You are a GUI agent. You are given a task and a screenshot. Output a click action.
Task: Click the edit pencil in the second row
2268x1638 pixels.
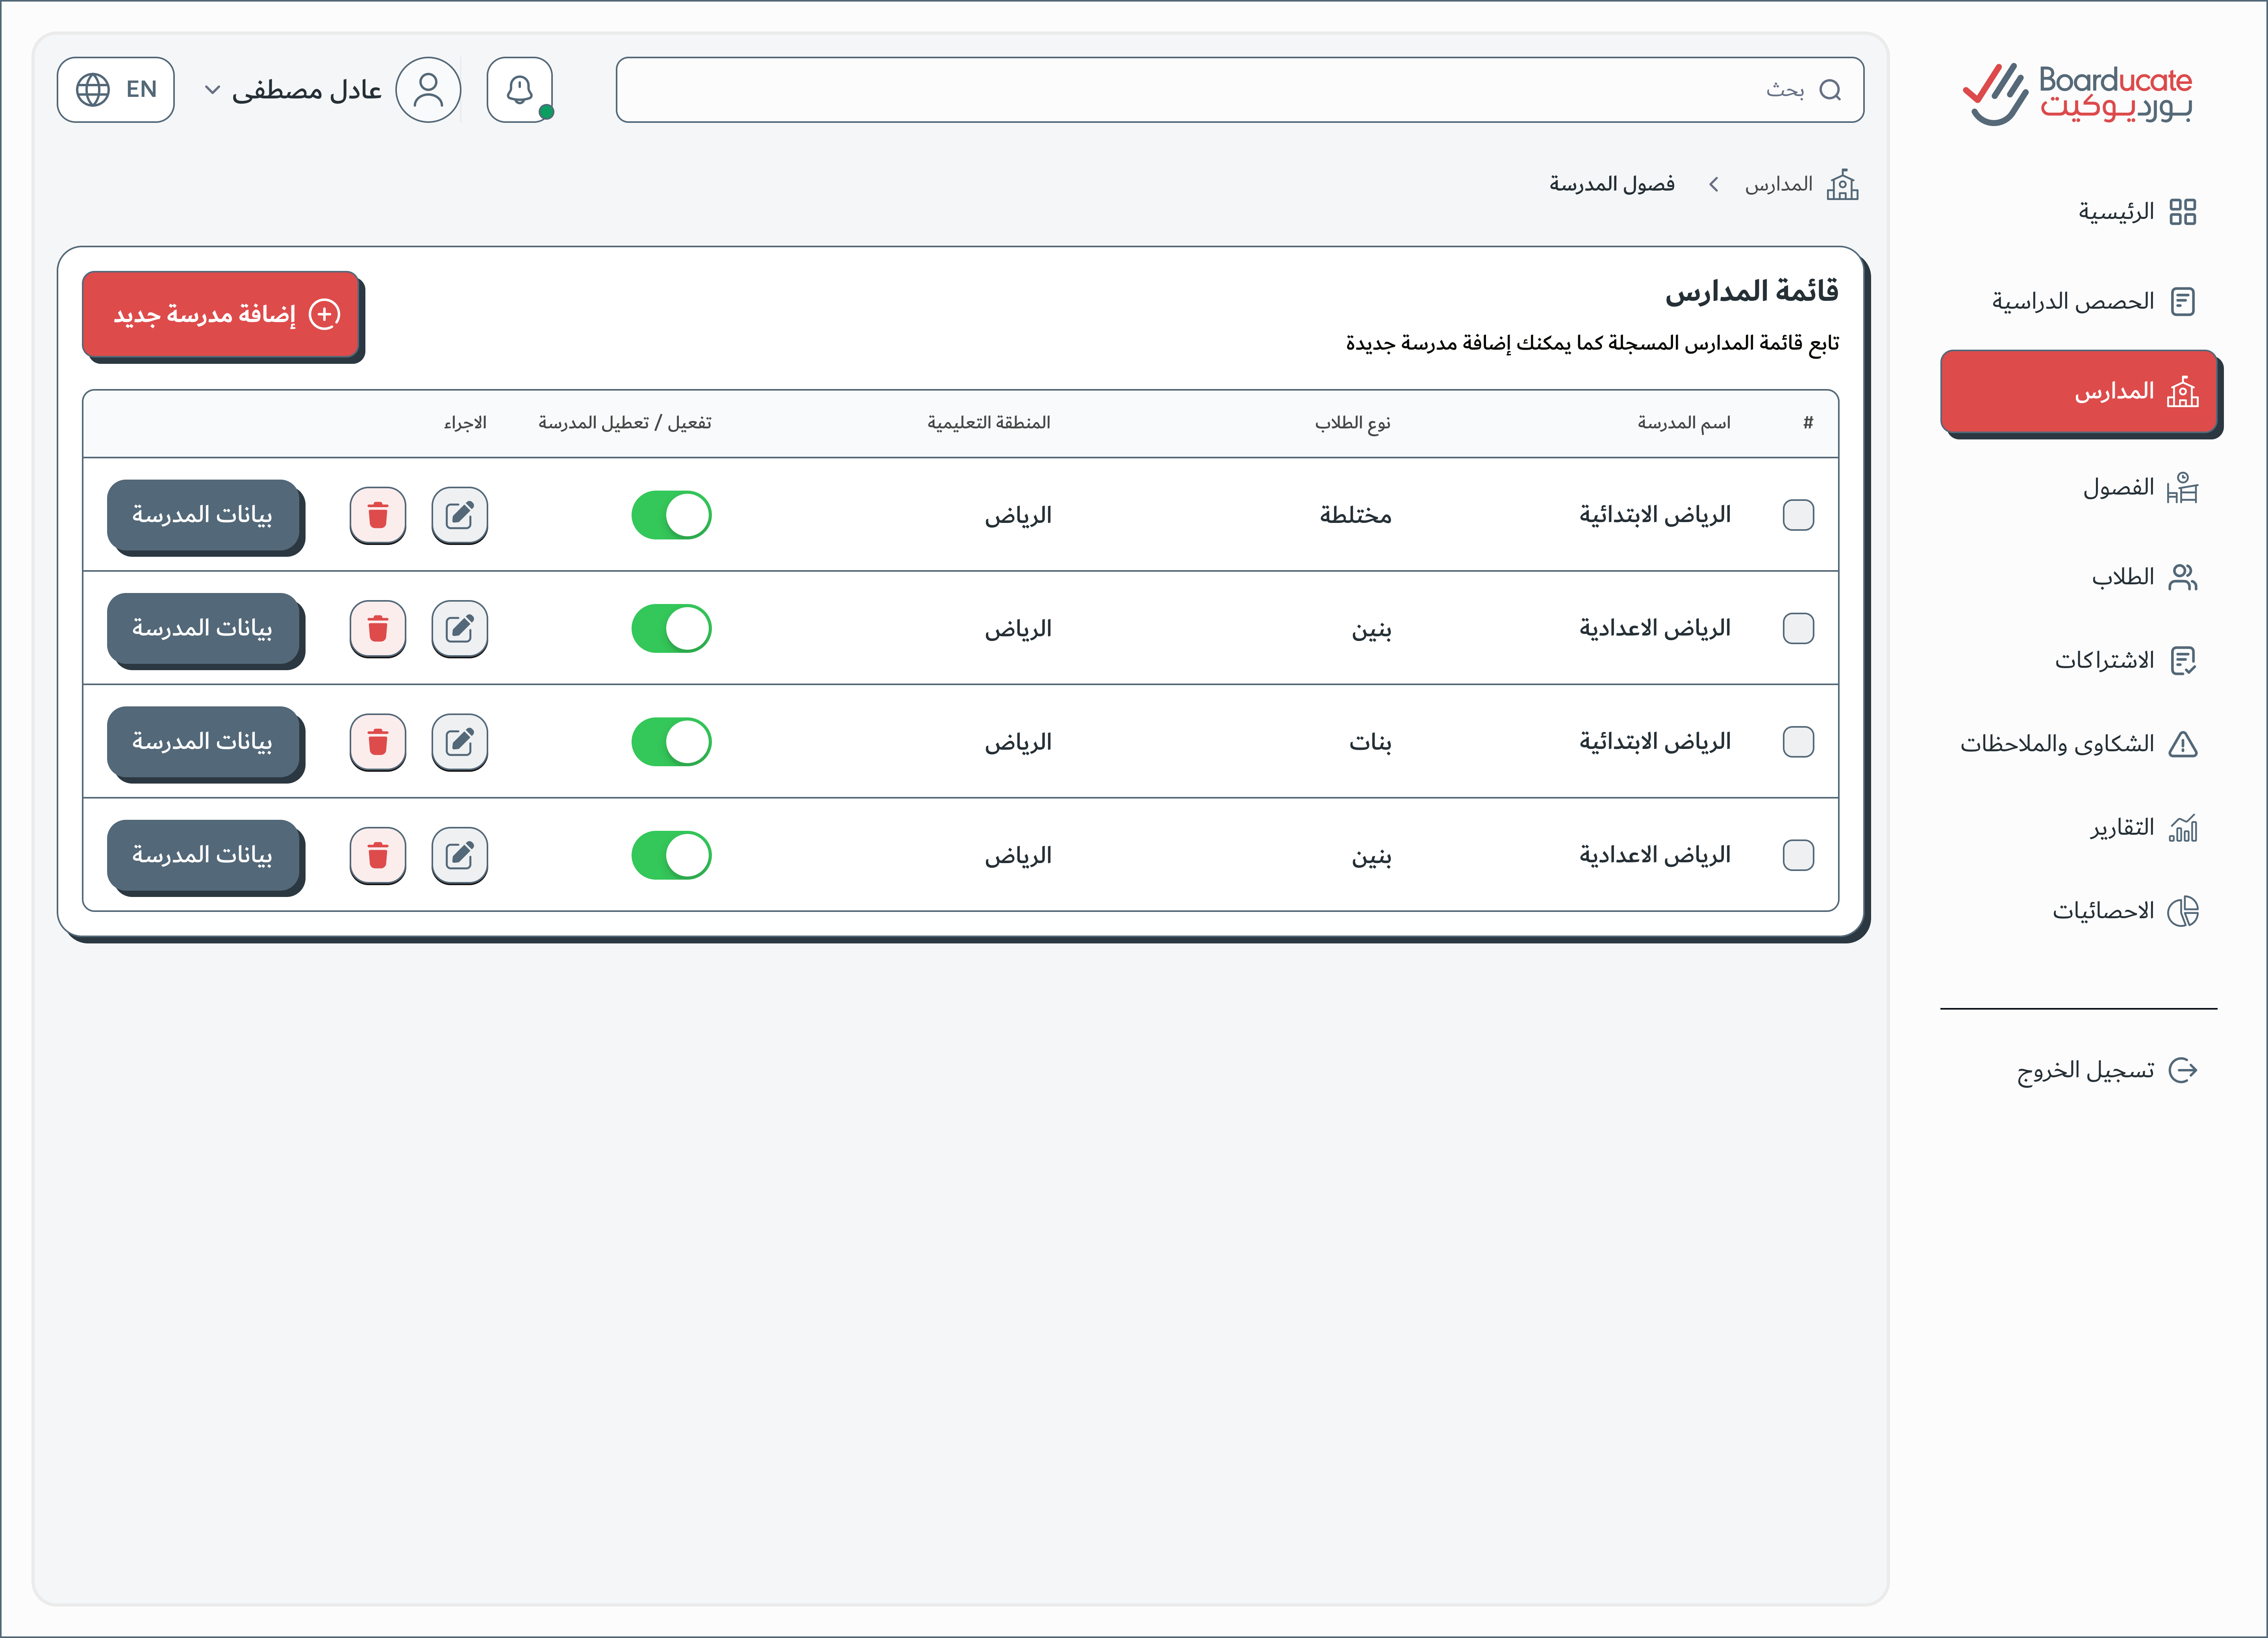(459, 628)
